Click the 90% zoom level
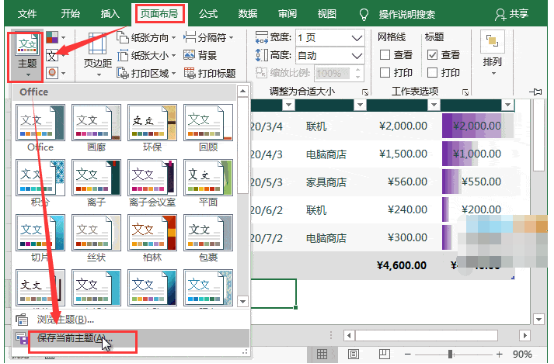Viewport: 554px width, 364px height. pyautogui.click(x=522, y=354)
